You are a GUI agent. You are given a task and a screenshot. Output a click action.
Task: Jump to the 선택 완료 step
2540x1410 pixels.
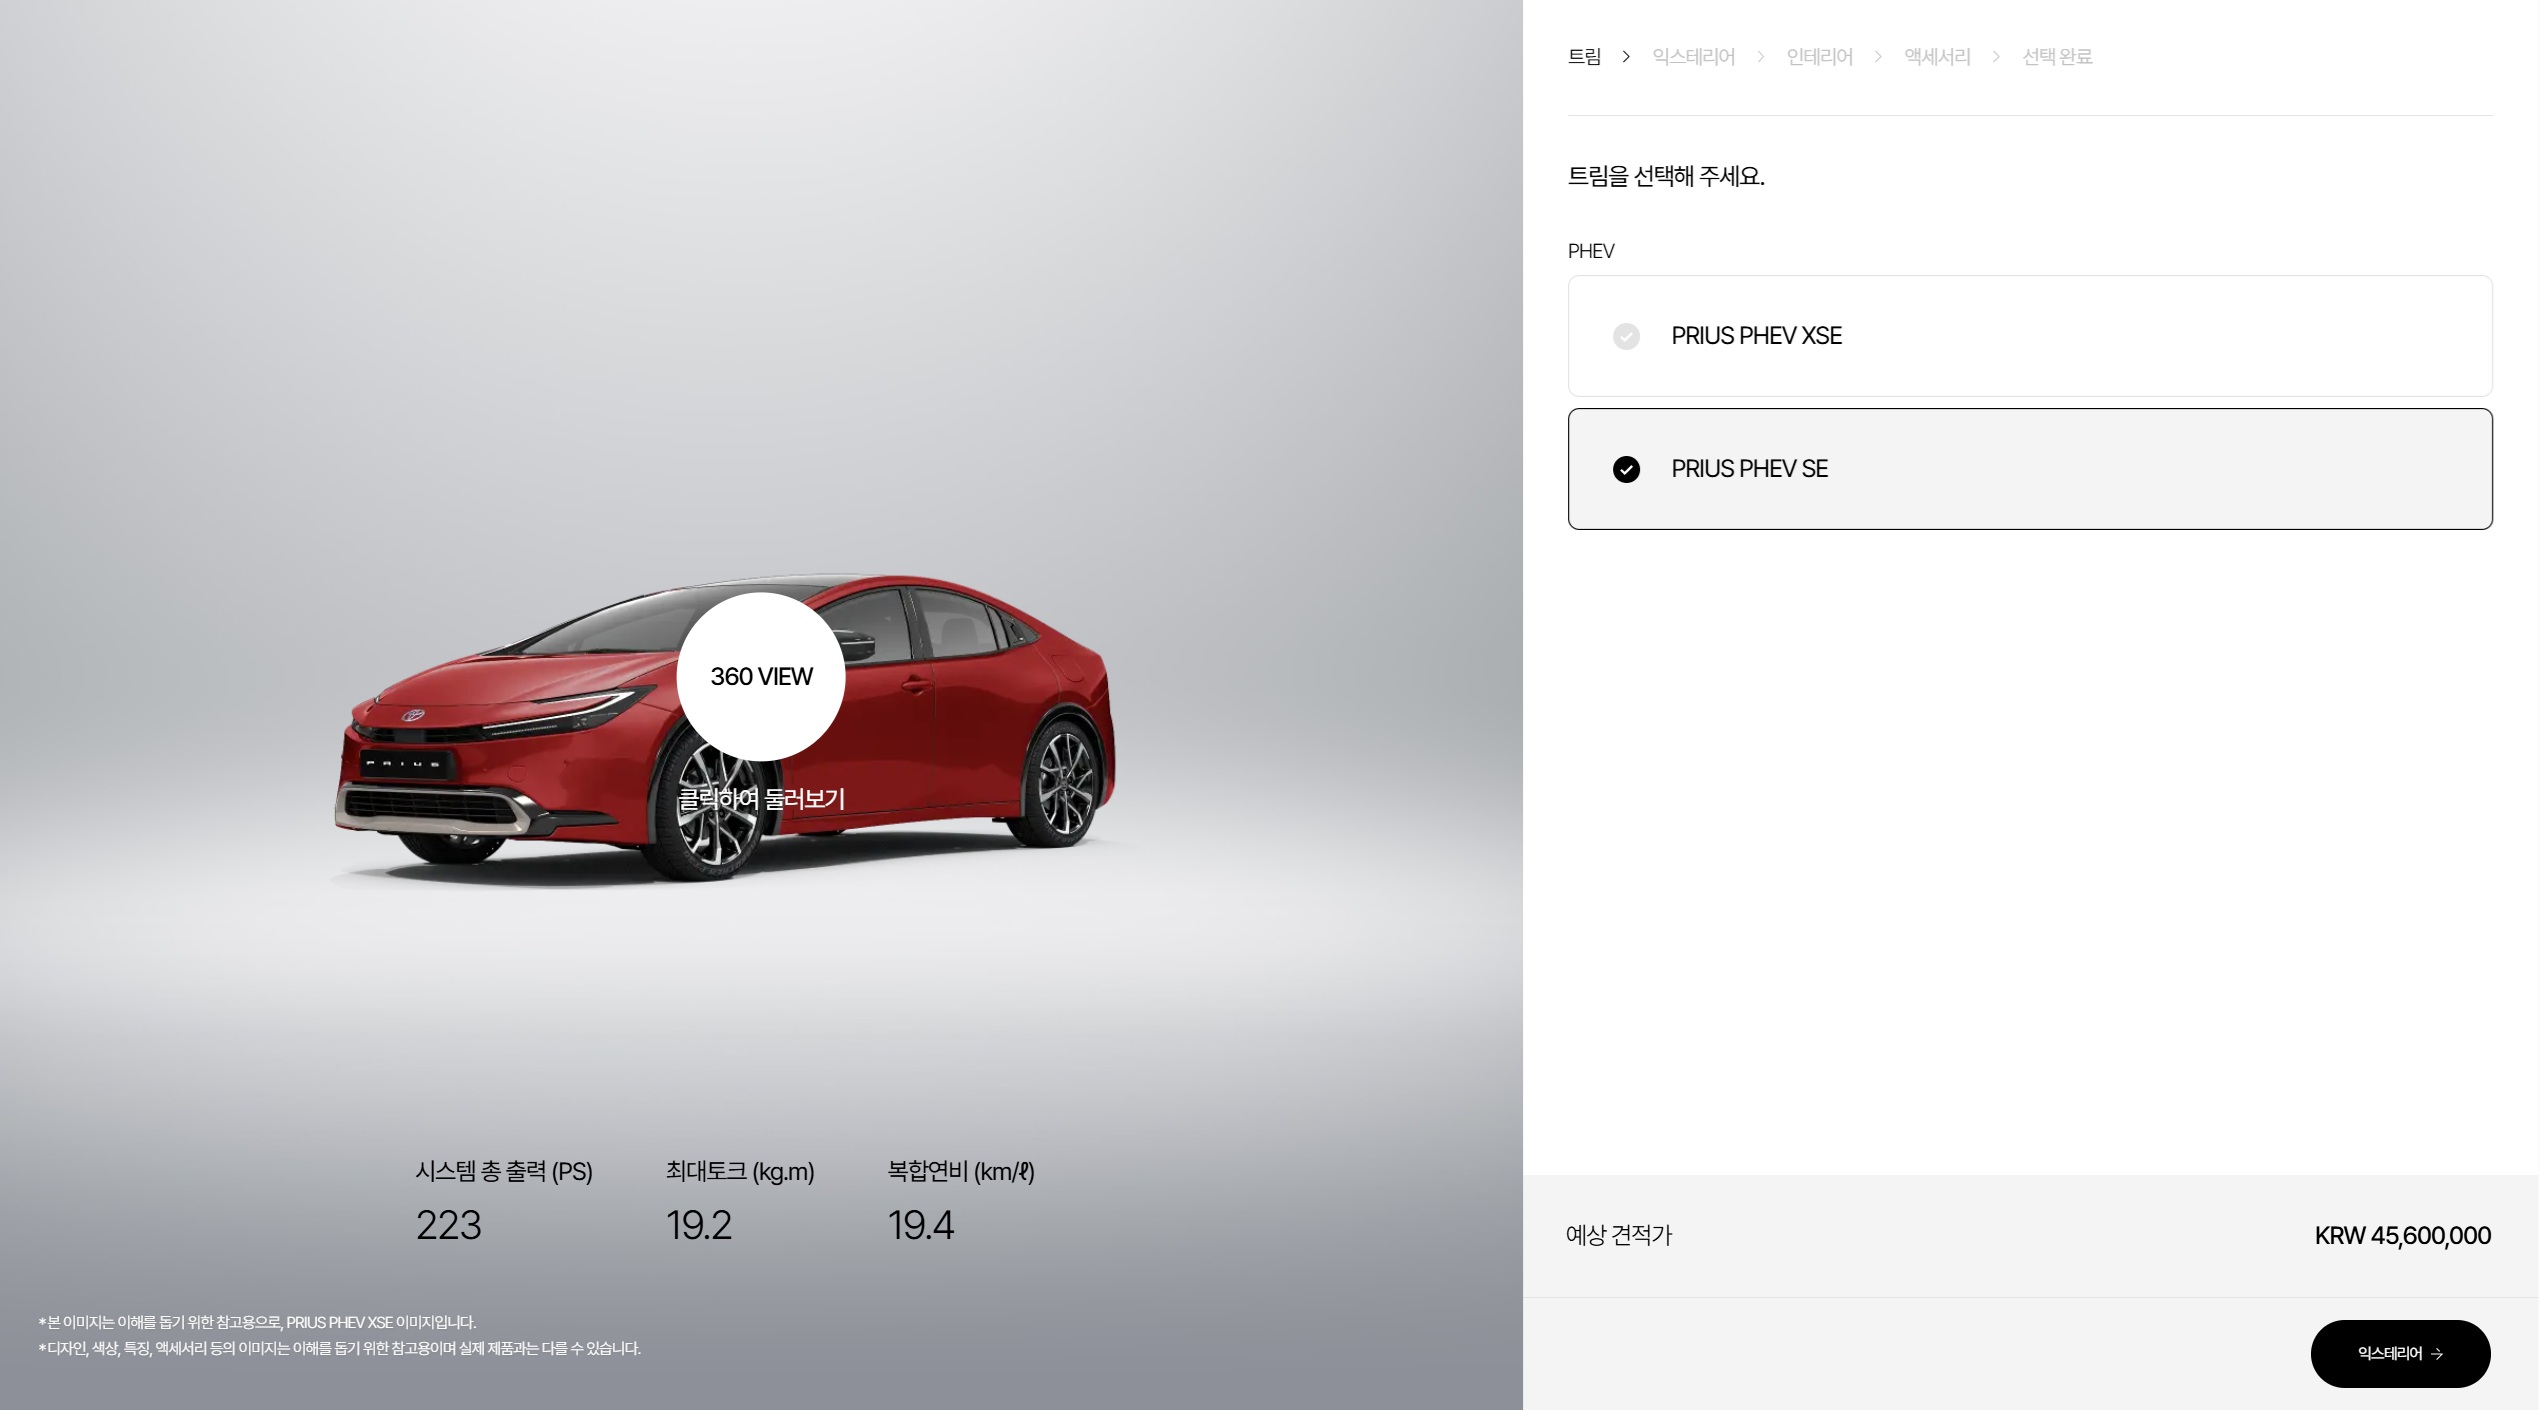coord(2057,57)
